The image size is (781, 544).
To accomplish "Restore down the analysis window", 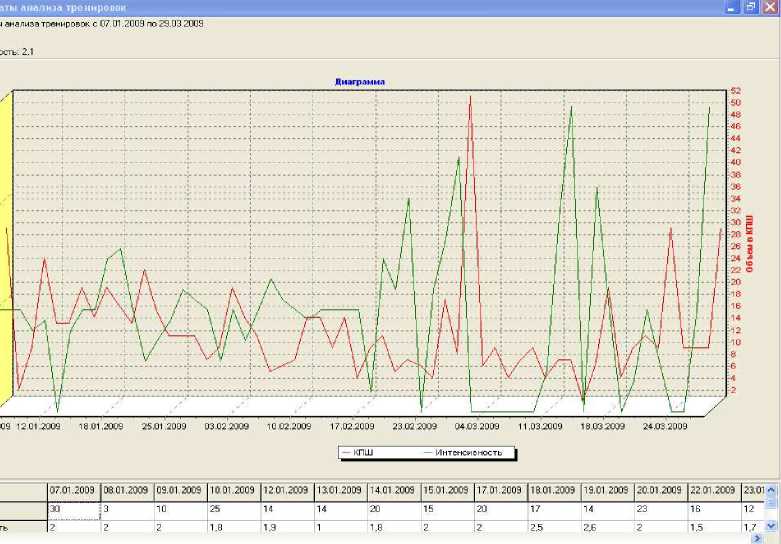I will tap(751, 7).
